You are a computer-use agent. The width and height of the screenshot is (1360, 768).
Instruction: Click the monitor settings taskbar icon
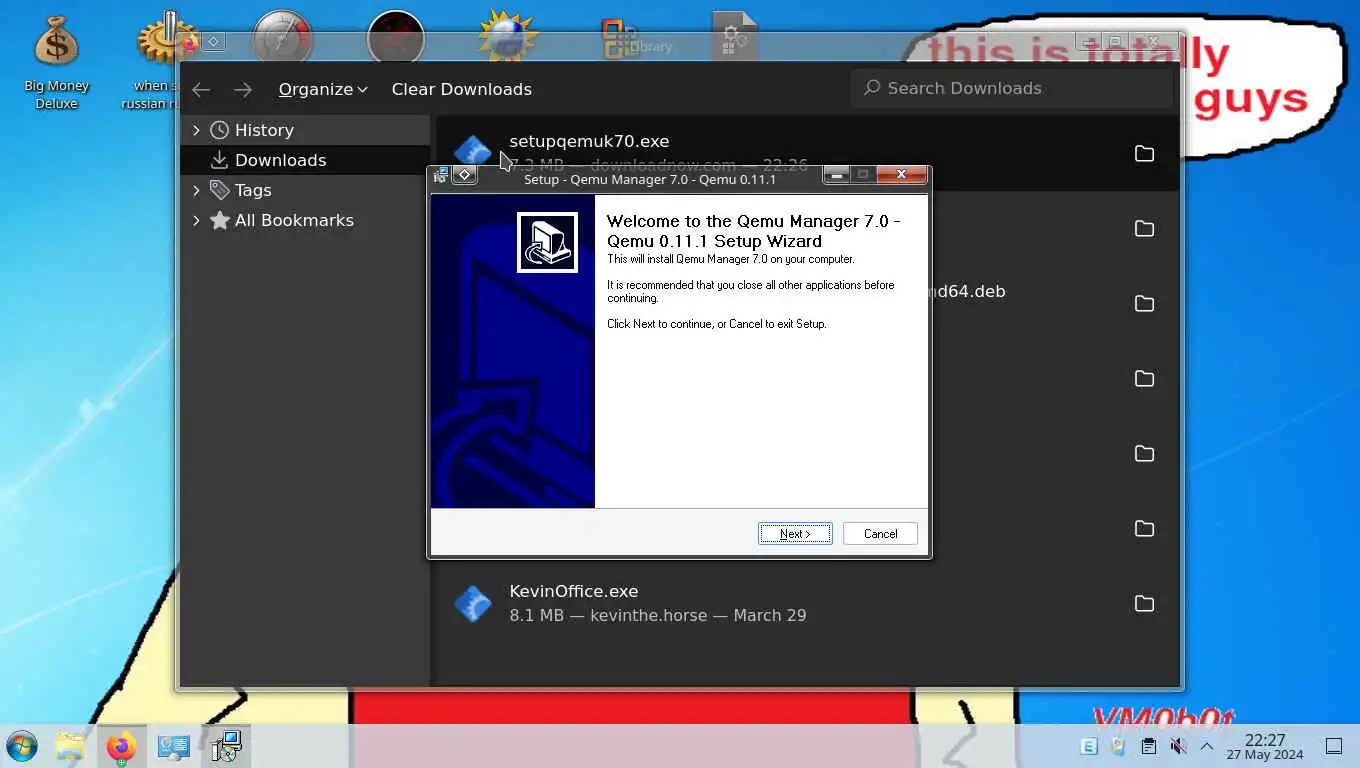(174, 746)
